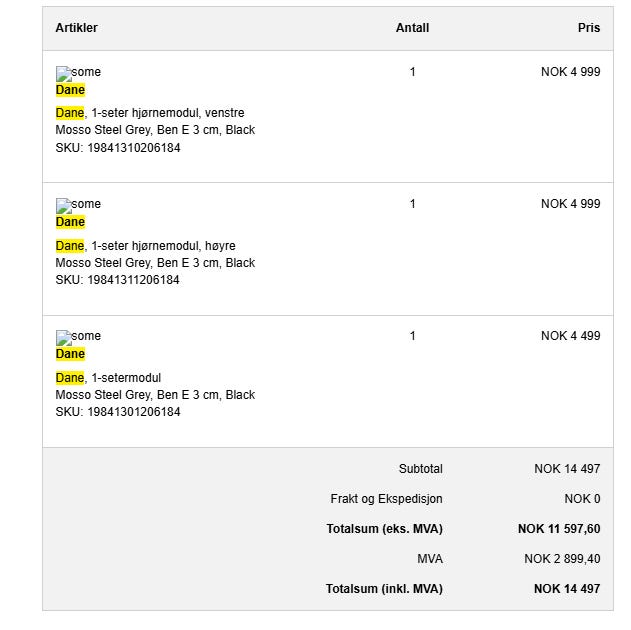Click the broken image for the venstre corner module
631x630 pixels.
[78, 73]
